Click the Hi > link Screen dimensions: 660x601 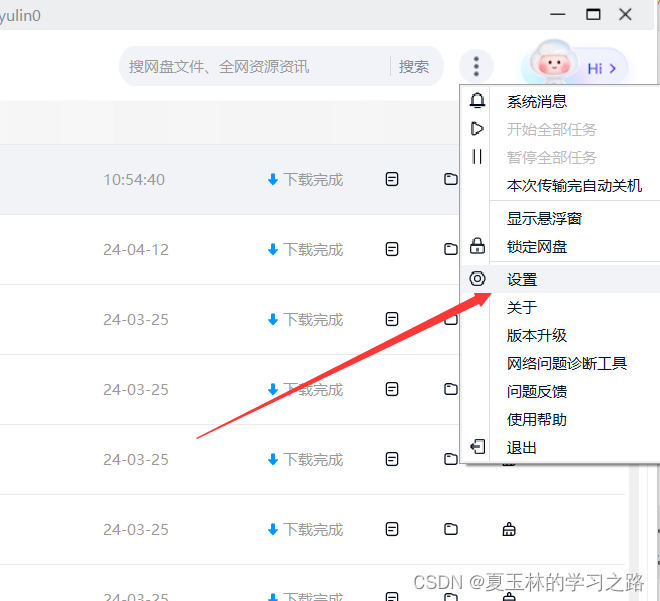[601, 69]
